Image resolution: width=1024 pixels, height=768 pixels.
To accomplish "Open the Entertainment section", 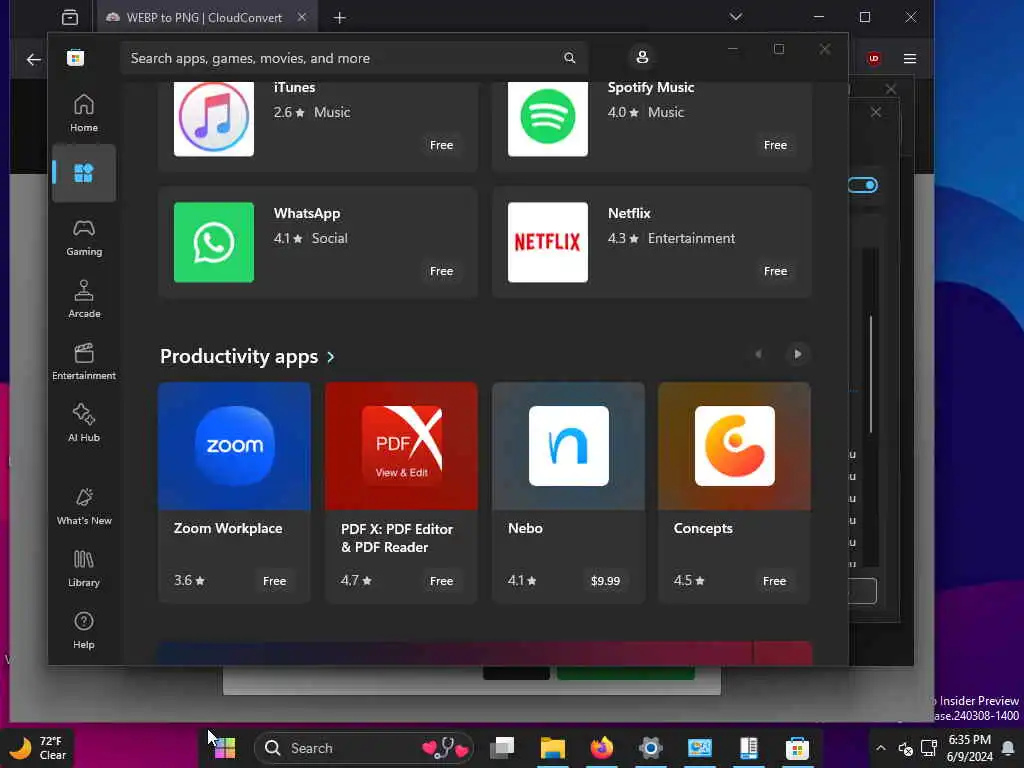I will (x=84, y=361).
